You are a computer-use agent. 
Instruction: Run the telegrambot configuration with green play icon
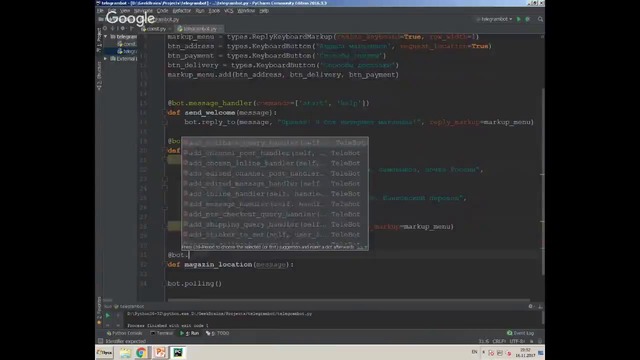tap(519, 19)
